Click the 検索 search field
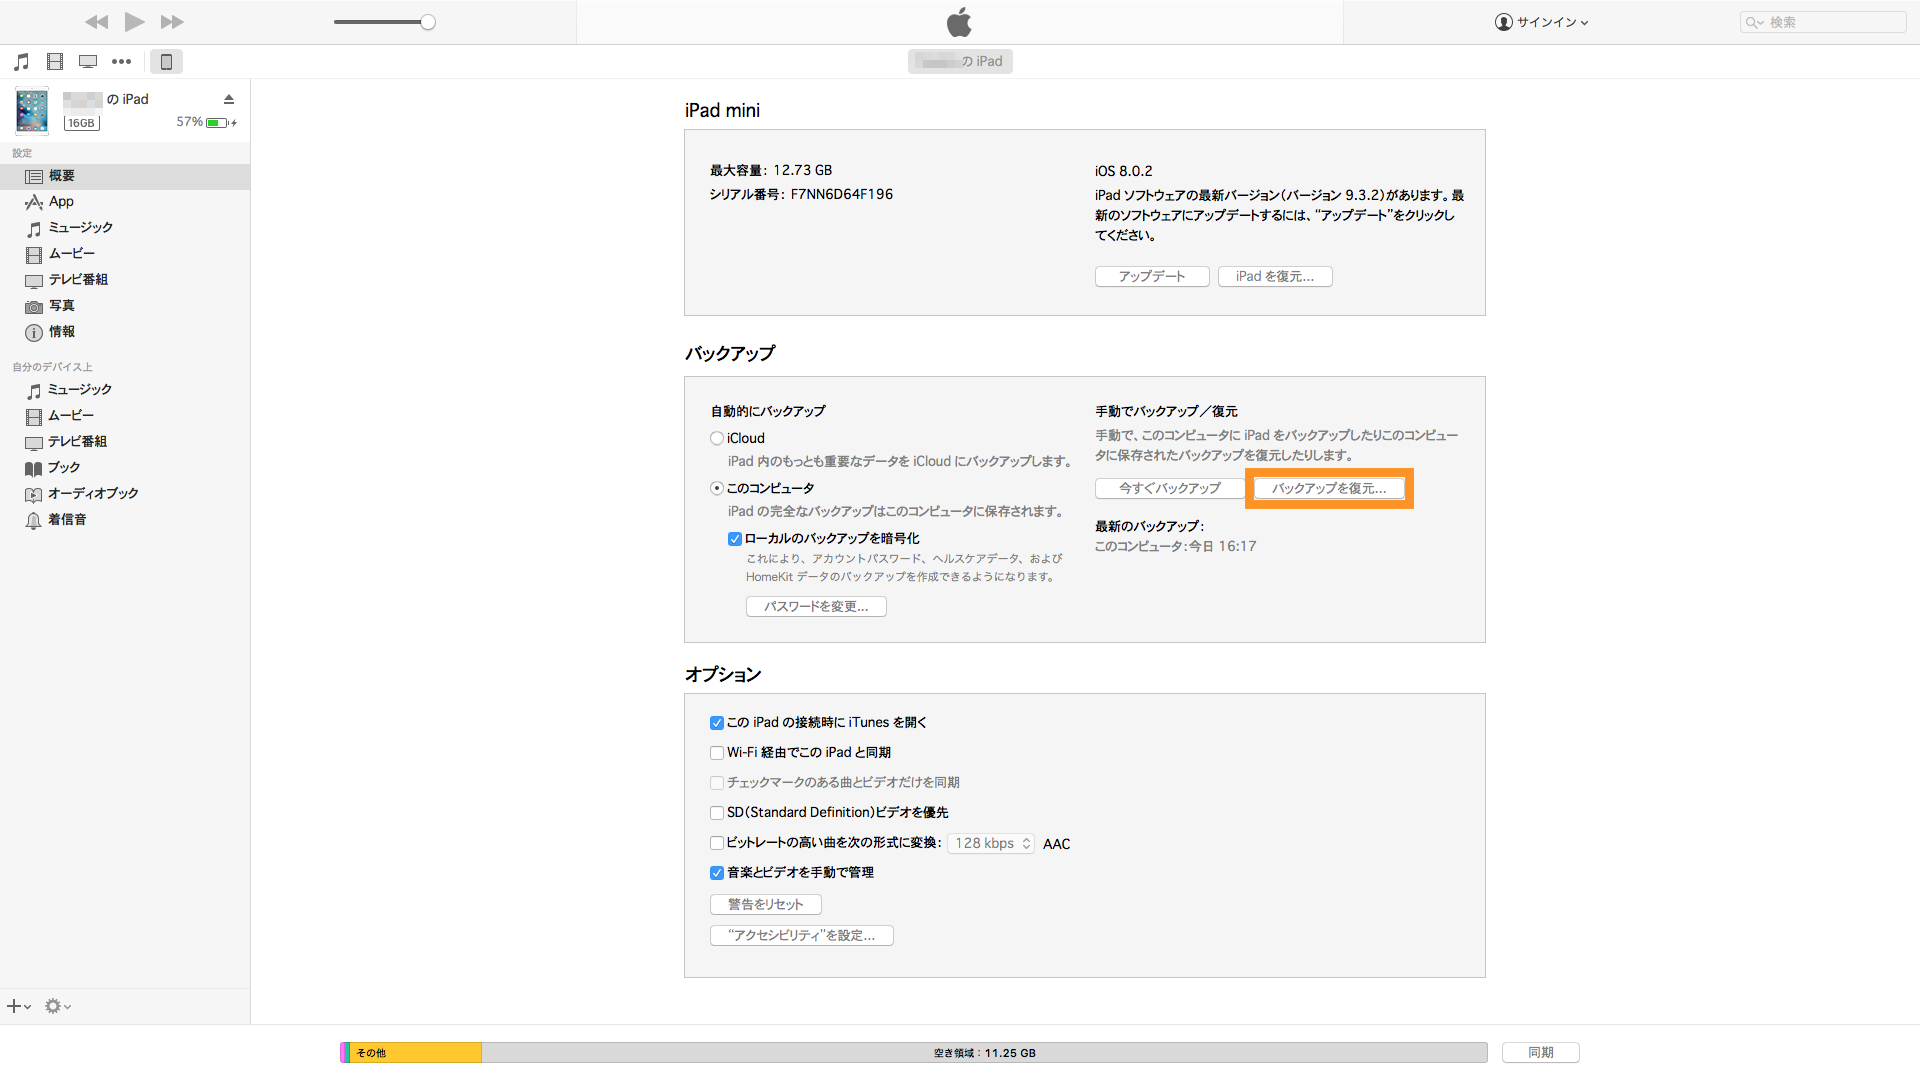The image size is (1920, 1080). [1823, 22]
